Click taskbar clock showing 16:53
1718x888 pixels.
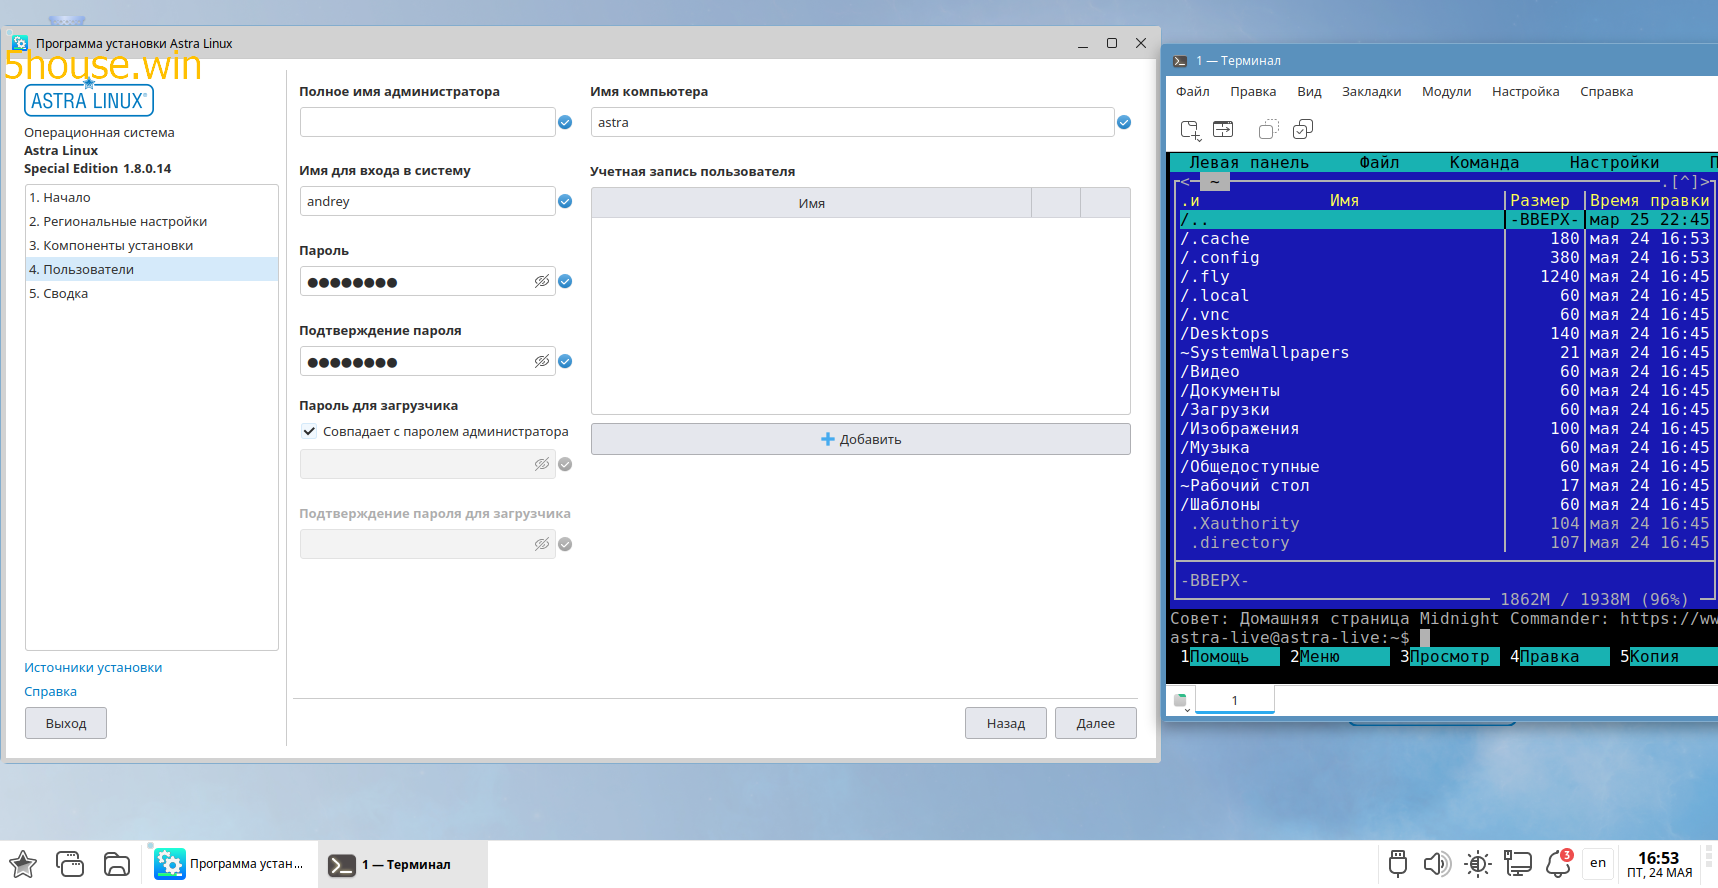pyautogui.click(x=1659, y=864)
